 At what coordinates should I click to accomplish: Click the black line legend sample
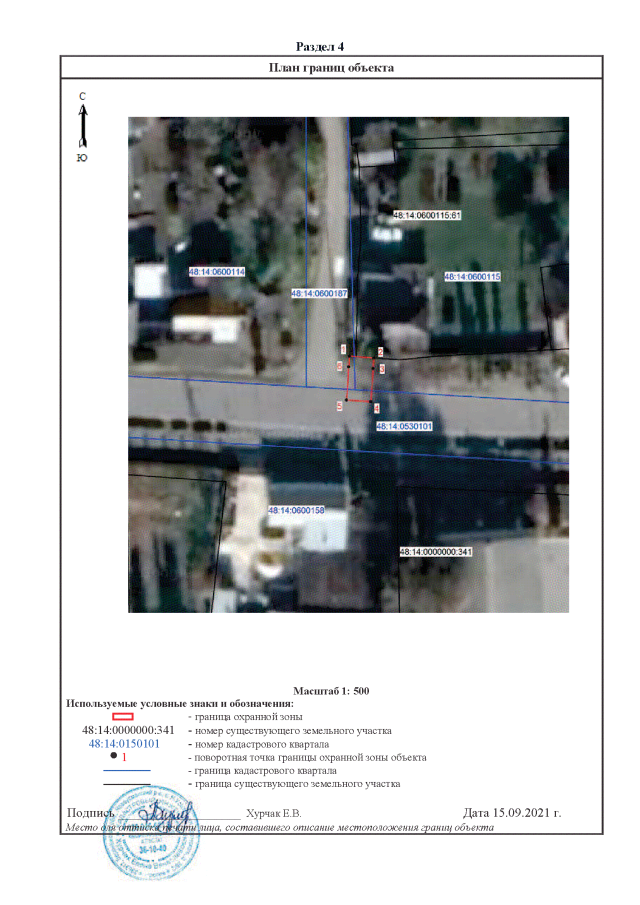click(x=126, y=785)
